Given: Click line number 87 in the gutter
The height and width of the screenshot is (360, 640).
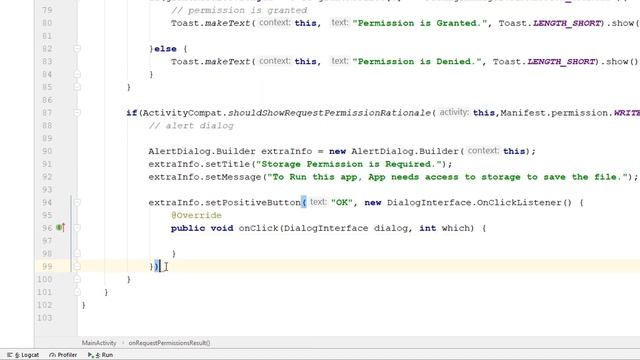Looking at the screenshot, I should coord(47,113).
